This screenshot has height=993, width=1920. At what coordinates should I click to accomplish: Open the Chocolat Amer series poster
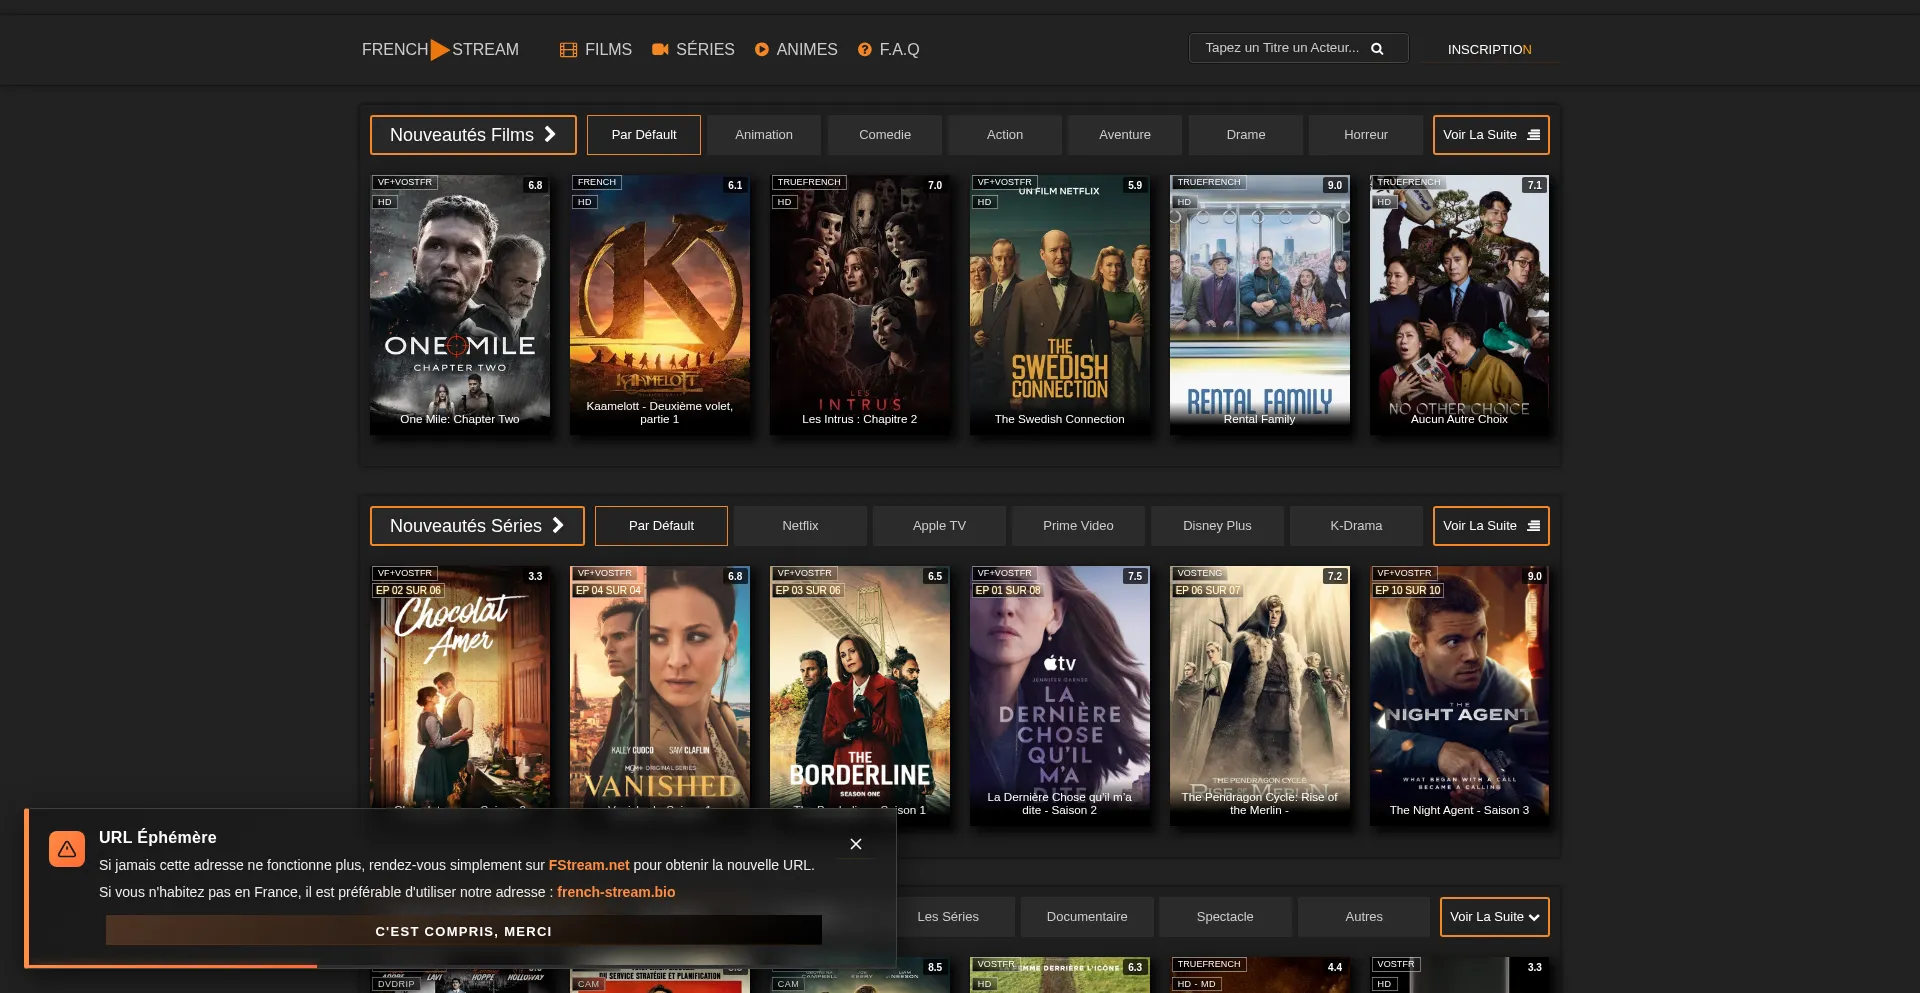(460, 686)
